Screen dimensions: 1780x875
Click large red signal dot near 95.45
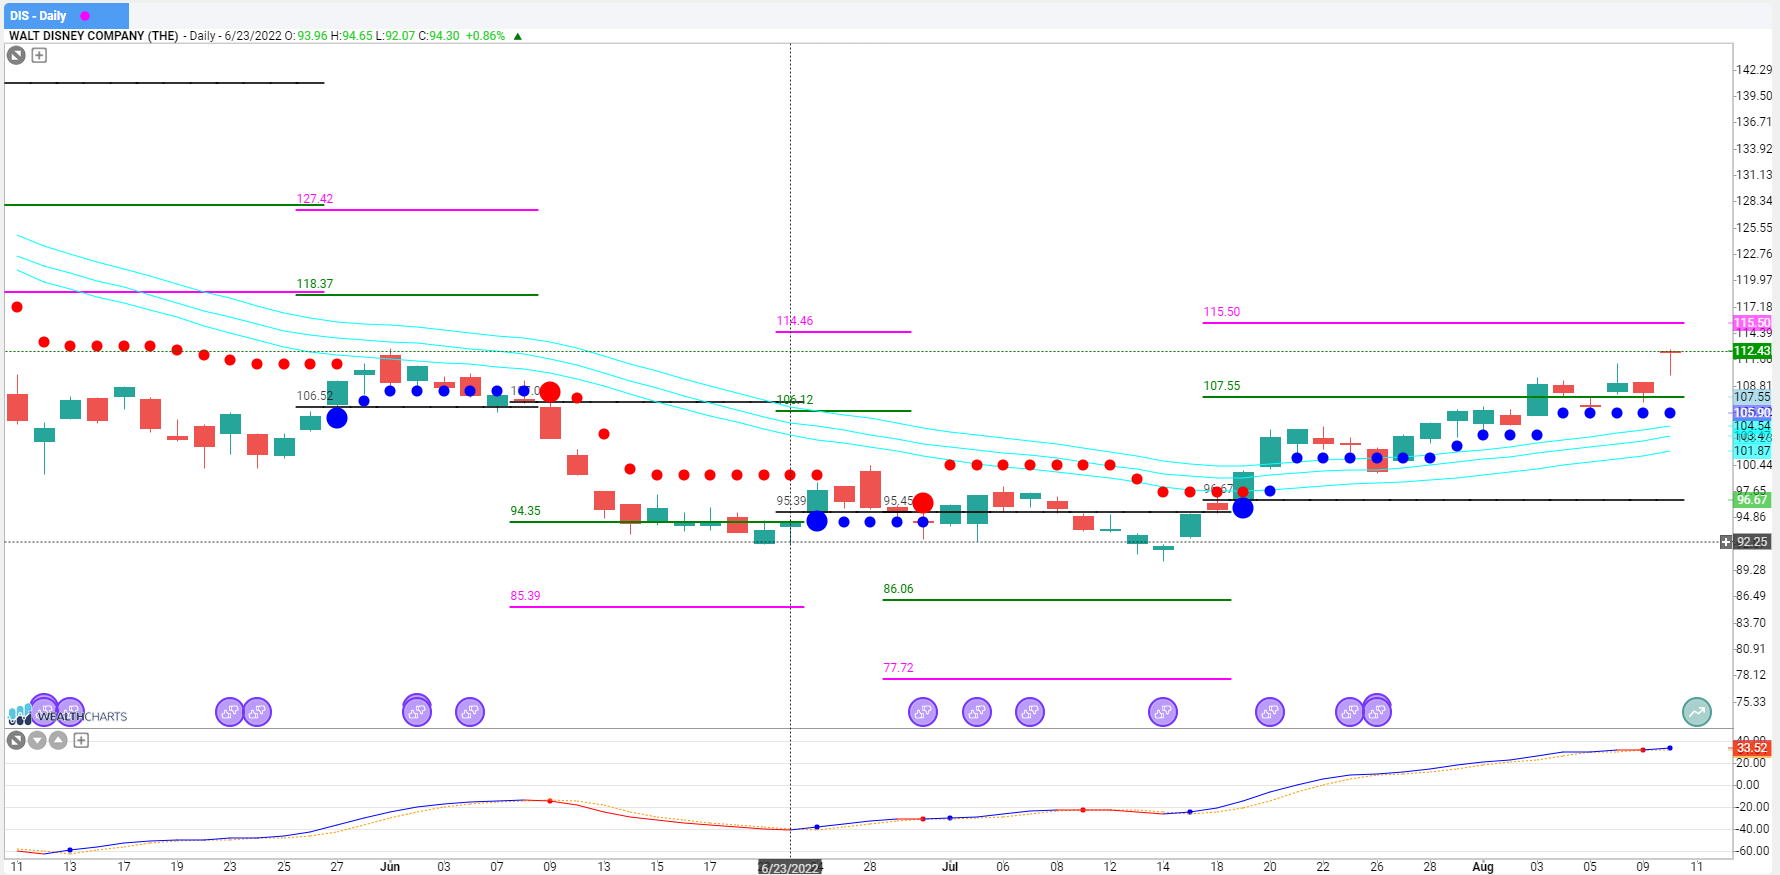tap(923, 503)
